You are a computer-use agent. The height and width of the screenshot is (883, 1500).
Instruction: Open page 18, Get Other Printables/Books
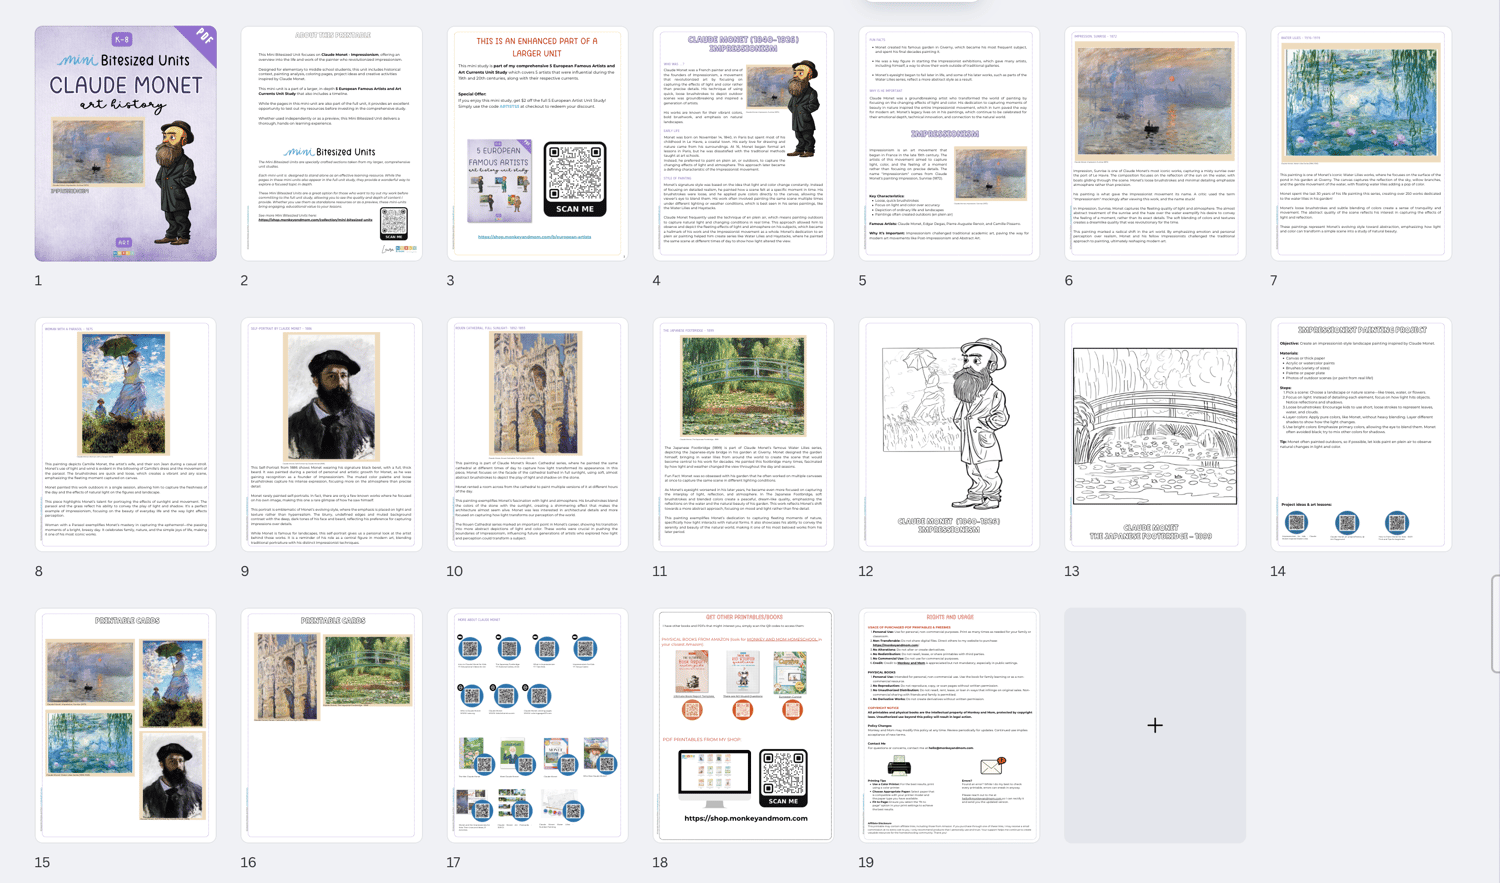tap(744, 725)
